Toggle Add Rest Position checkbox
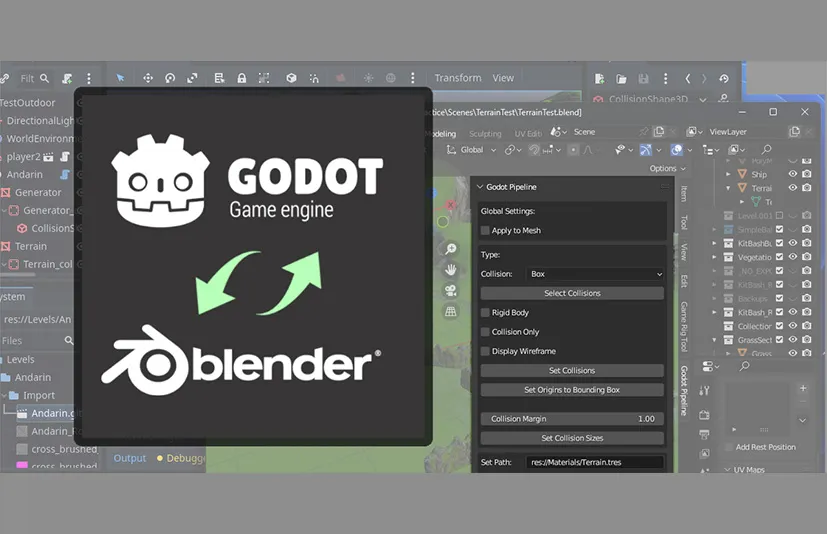The image size is (827, 534). click(x=728, y=447)
